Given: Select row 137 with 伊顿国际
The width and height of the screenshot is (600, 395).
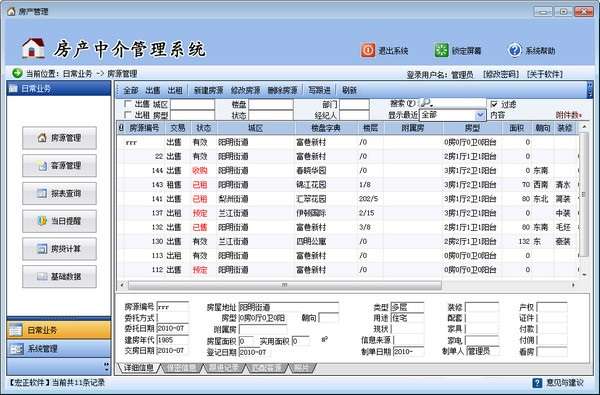Looking at the screenshot, I should coord(348,213).
